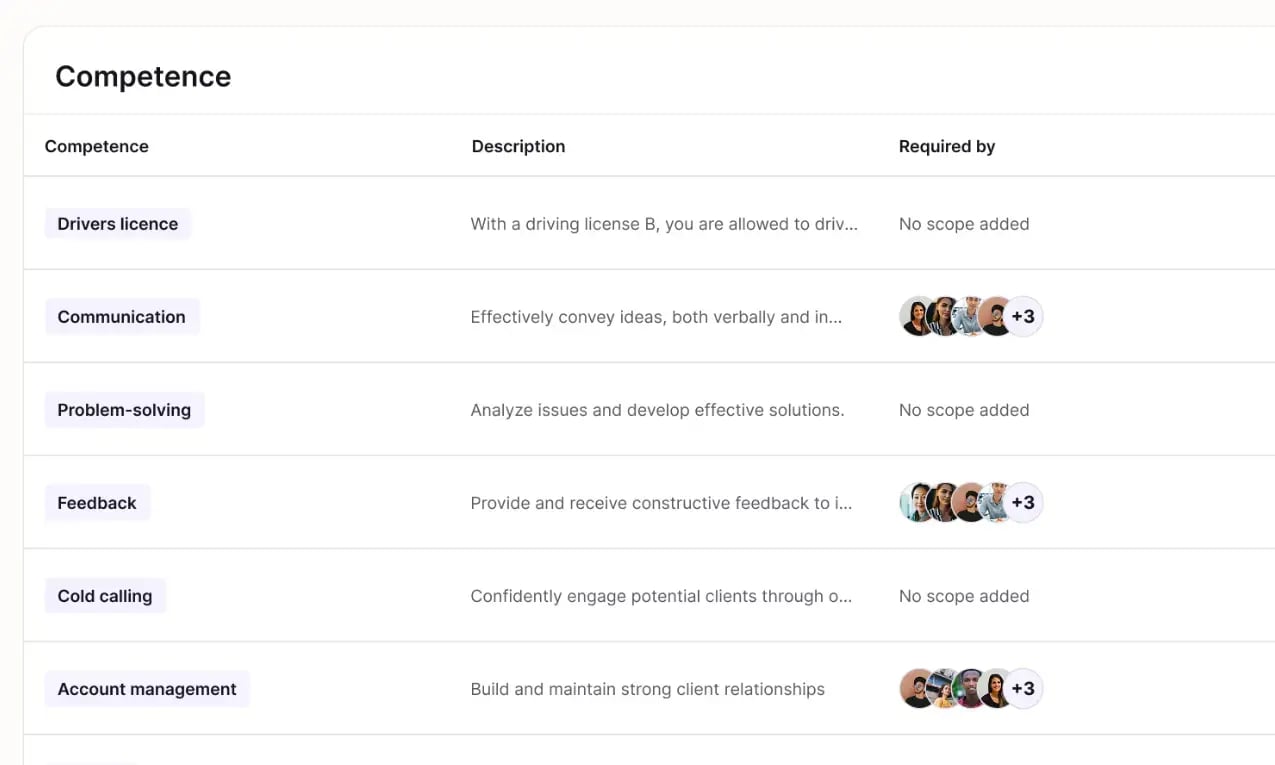
Task: Click first avatar in Feedback row
Action: [x=917, y=503]
